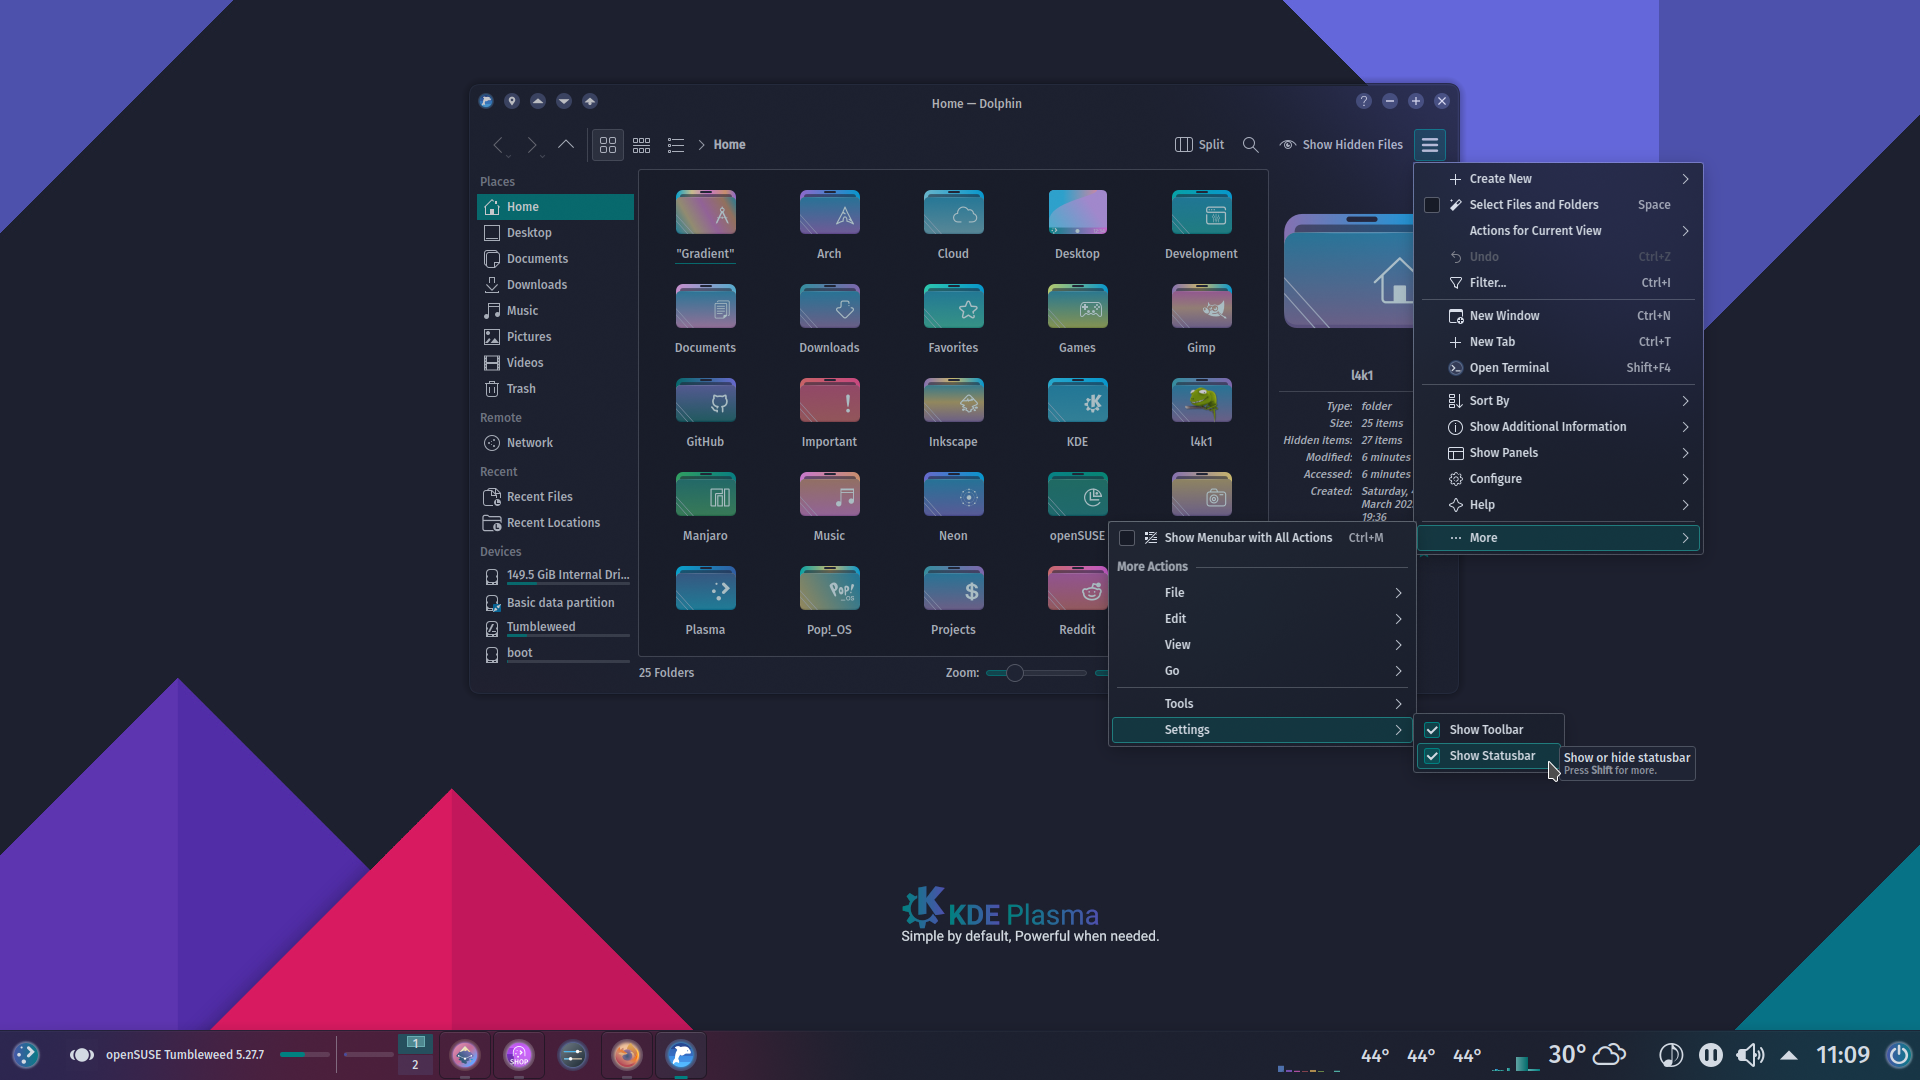This screenshot has height=1080, width=1920.
Task: Open the Development folder
Action: (x=1201, y=226)
